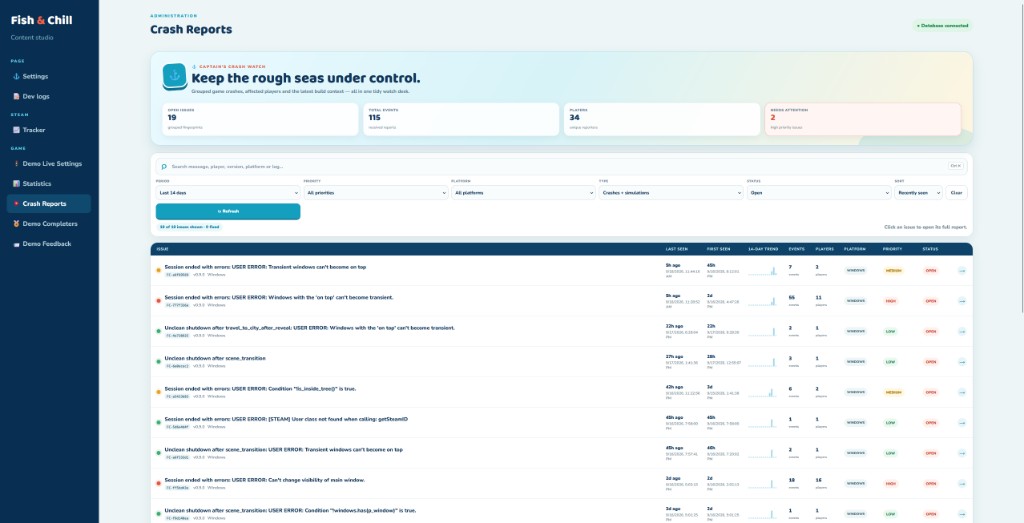The image size is (1024, 523).
Task: Change the 'Recently seen' sort dropdown
Action: click(x=918, y=193)
